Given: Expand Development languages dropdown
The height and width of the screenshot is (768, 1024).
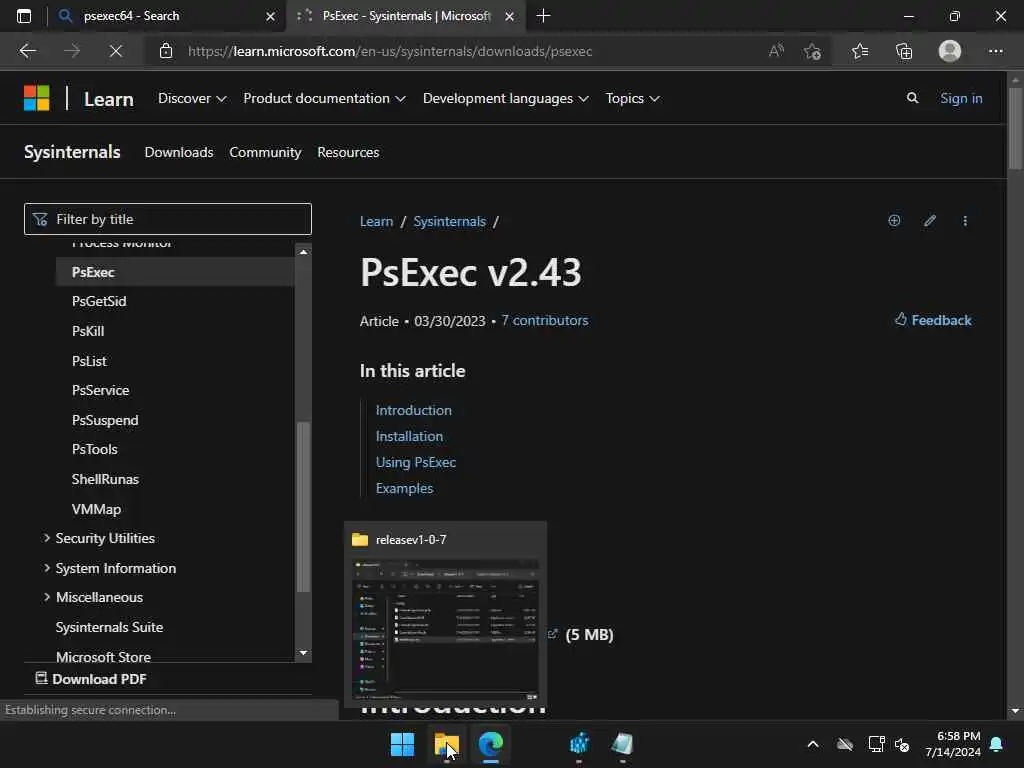Looking at the screenshot, I should (x=505, y=98).
